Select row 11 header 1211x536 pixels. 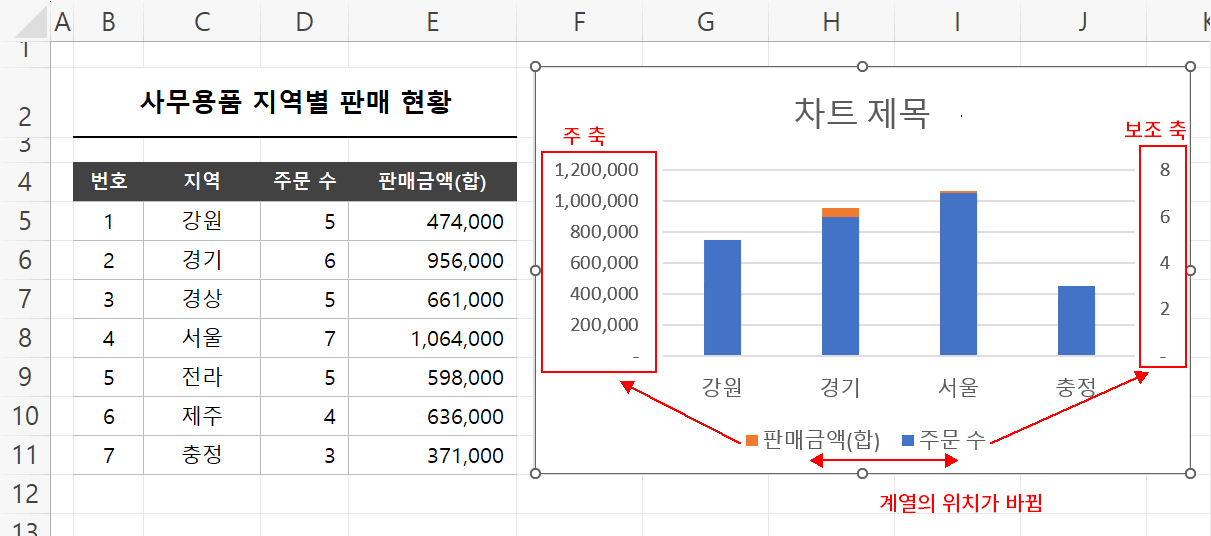point(25,455)
